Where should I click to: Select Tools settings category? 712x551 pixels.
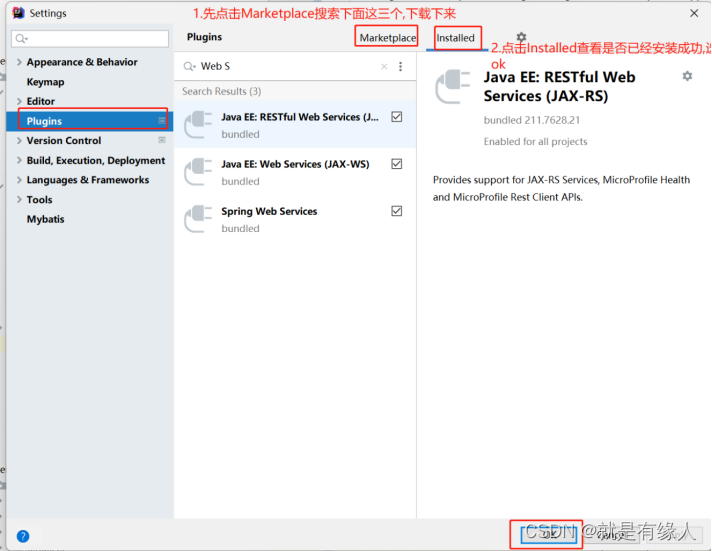click(x=40, y=199)
